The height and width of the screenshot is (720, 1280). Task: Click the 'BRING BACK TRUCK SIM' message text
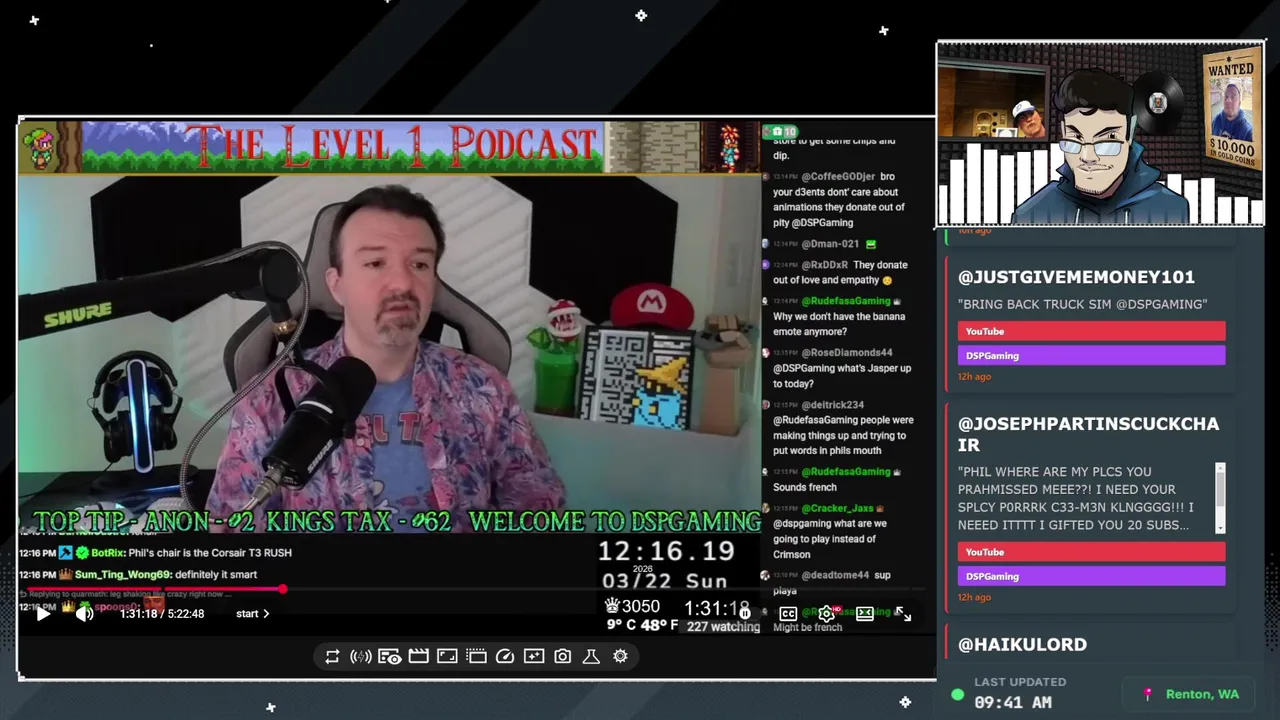1082,304
